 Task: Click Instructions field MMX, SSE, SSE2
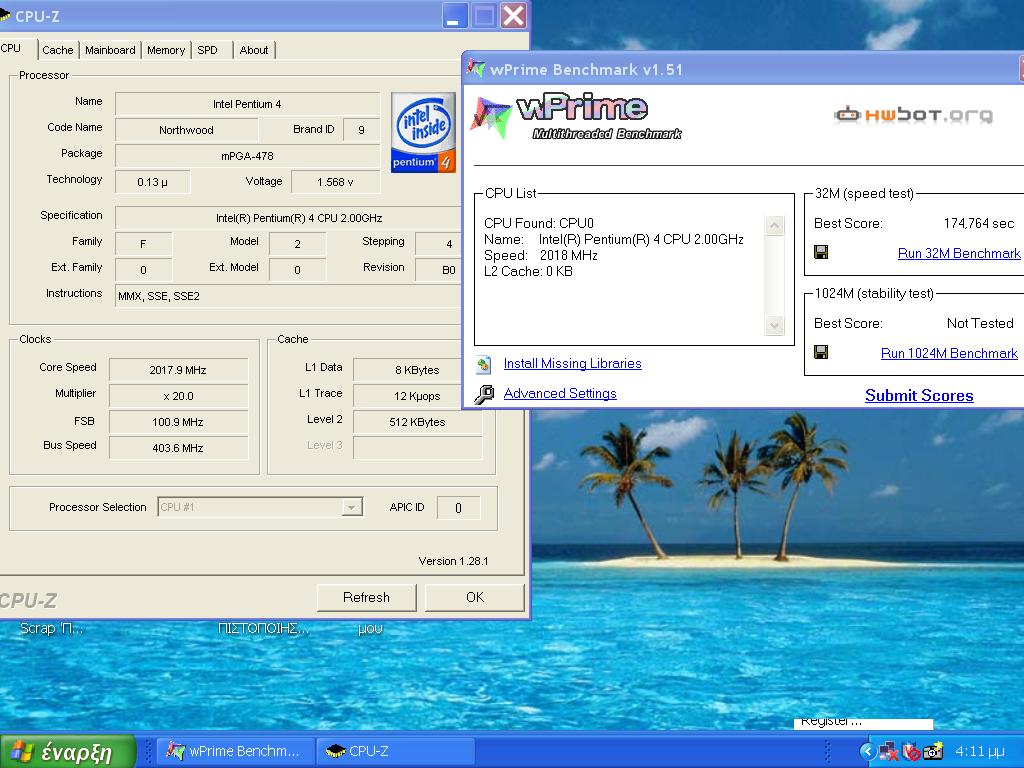288,296
